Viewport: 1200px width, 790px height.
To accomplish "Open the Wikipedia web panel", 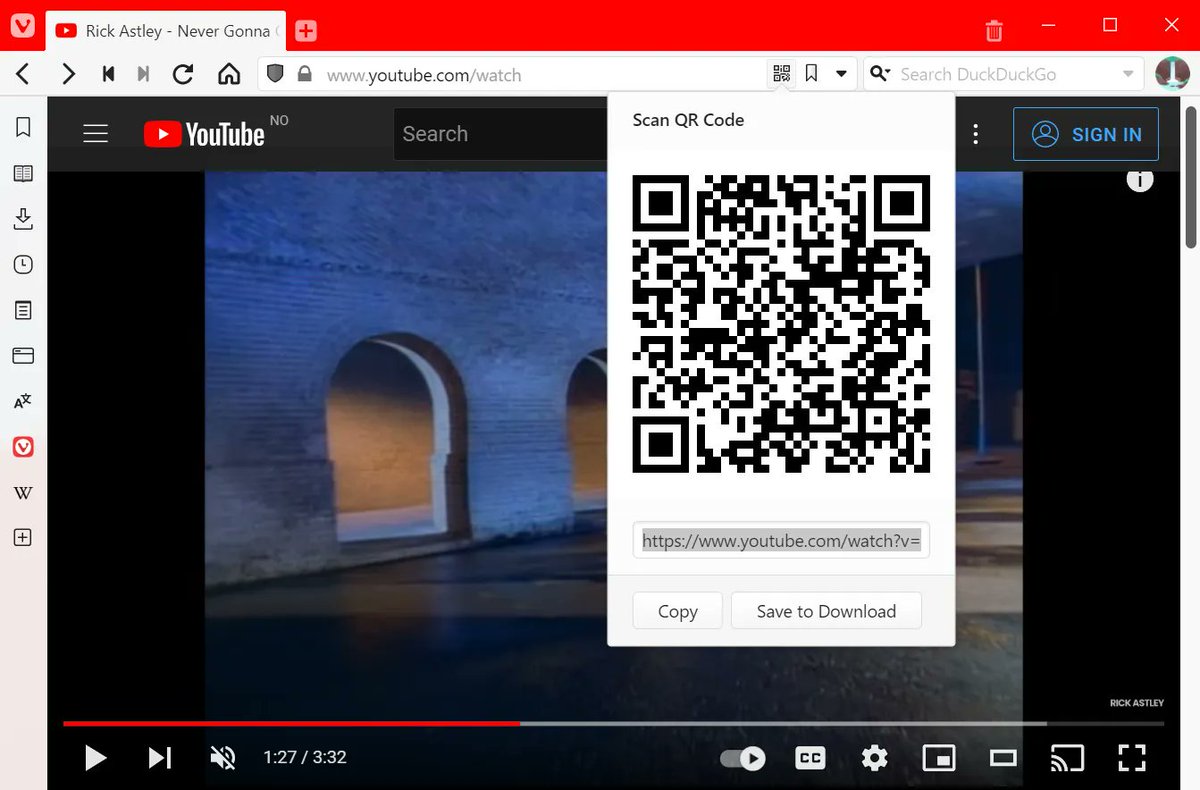I will pyautogui.click(x=23, y=492).
